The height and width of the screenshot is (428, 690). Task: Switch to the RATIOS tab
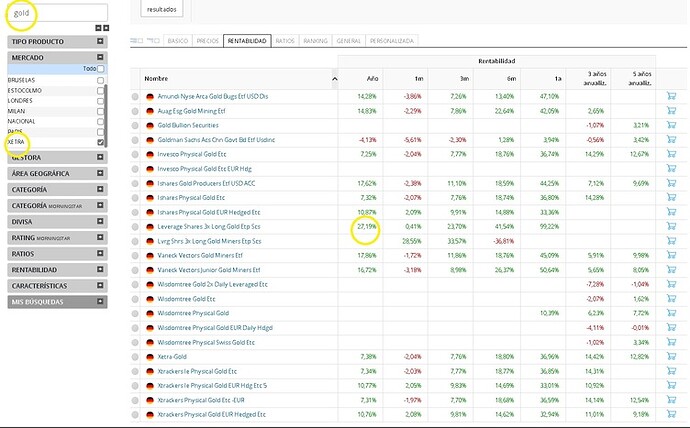click(x=285, y=40)
